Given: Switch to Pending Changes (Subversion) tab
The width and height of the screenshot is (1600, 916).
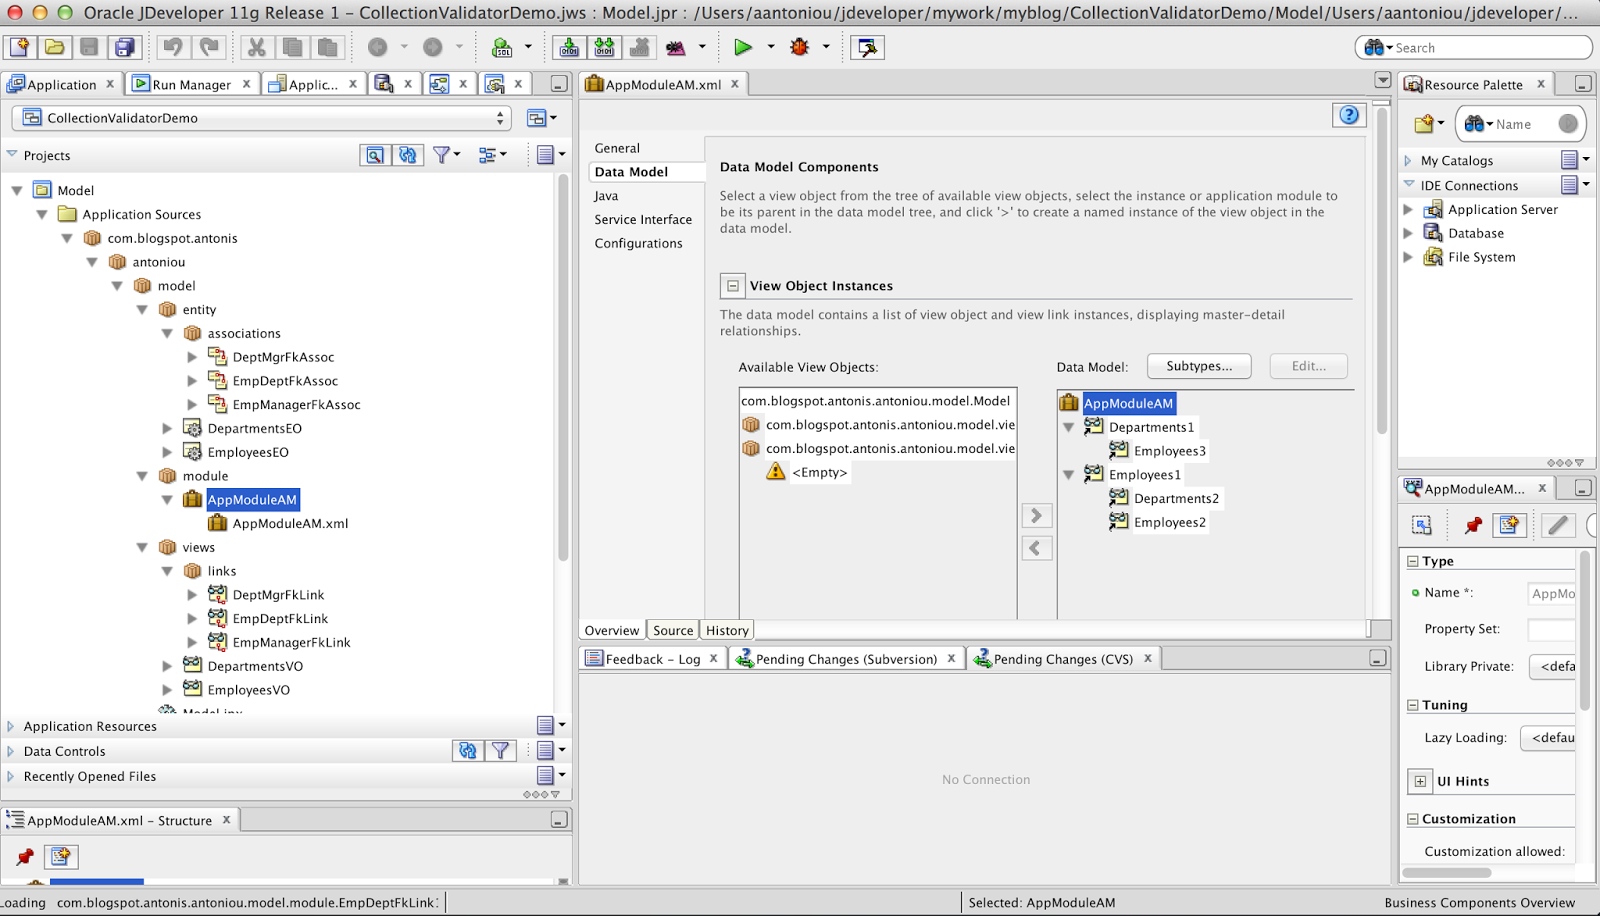Looking at the screenshot, I should tap(846, 659).
